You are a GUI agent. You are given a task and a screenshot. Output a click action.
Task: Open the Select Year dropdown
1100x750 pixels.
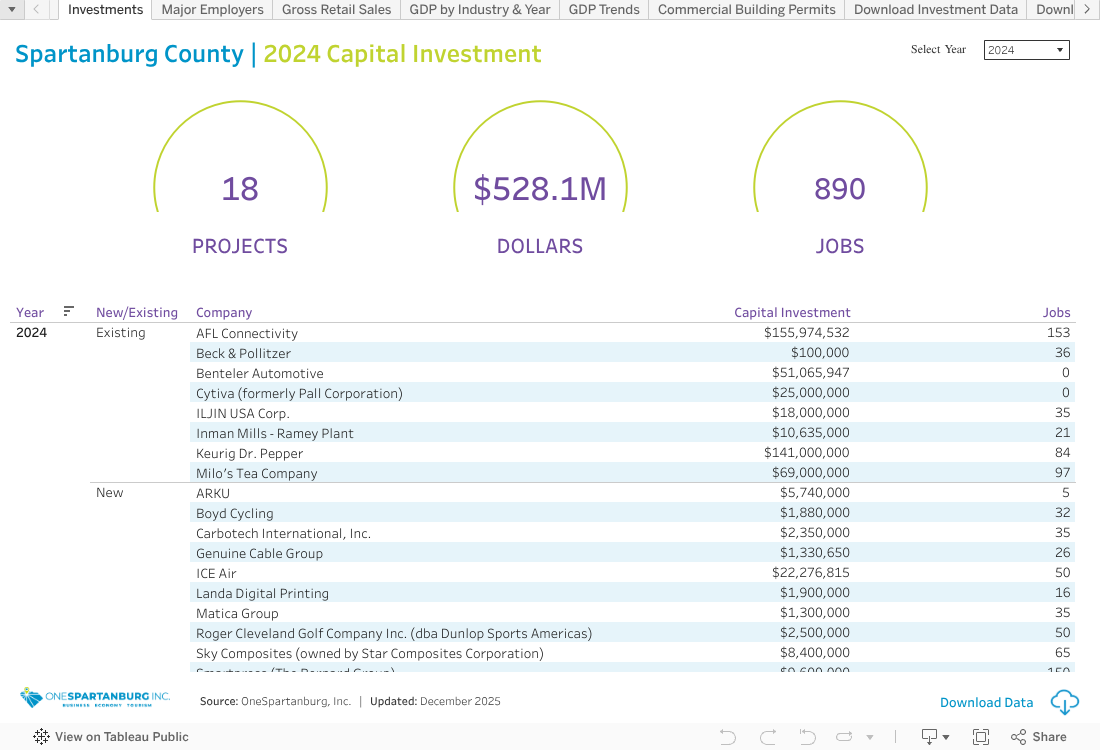1026,50
